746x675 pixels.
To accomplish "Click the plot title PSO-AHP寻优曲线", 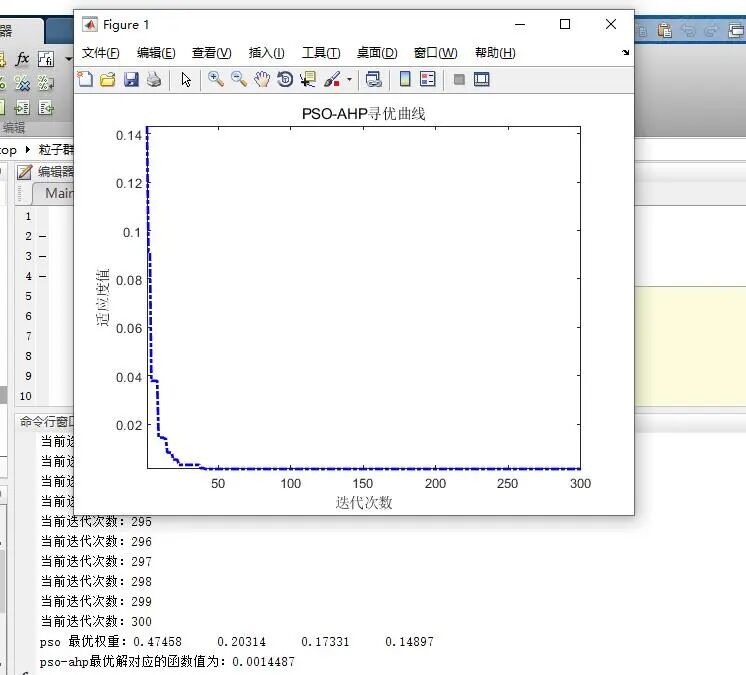I will click(363, 114).
